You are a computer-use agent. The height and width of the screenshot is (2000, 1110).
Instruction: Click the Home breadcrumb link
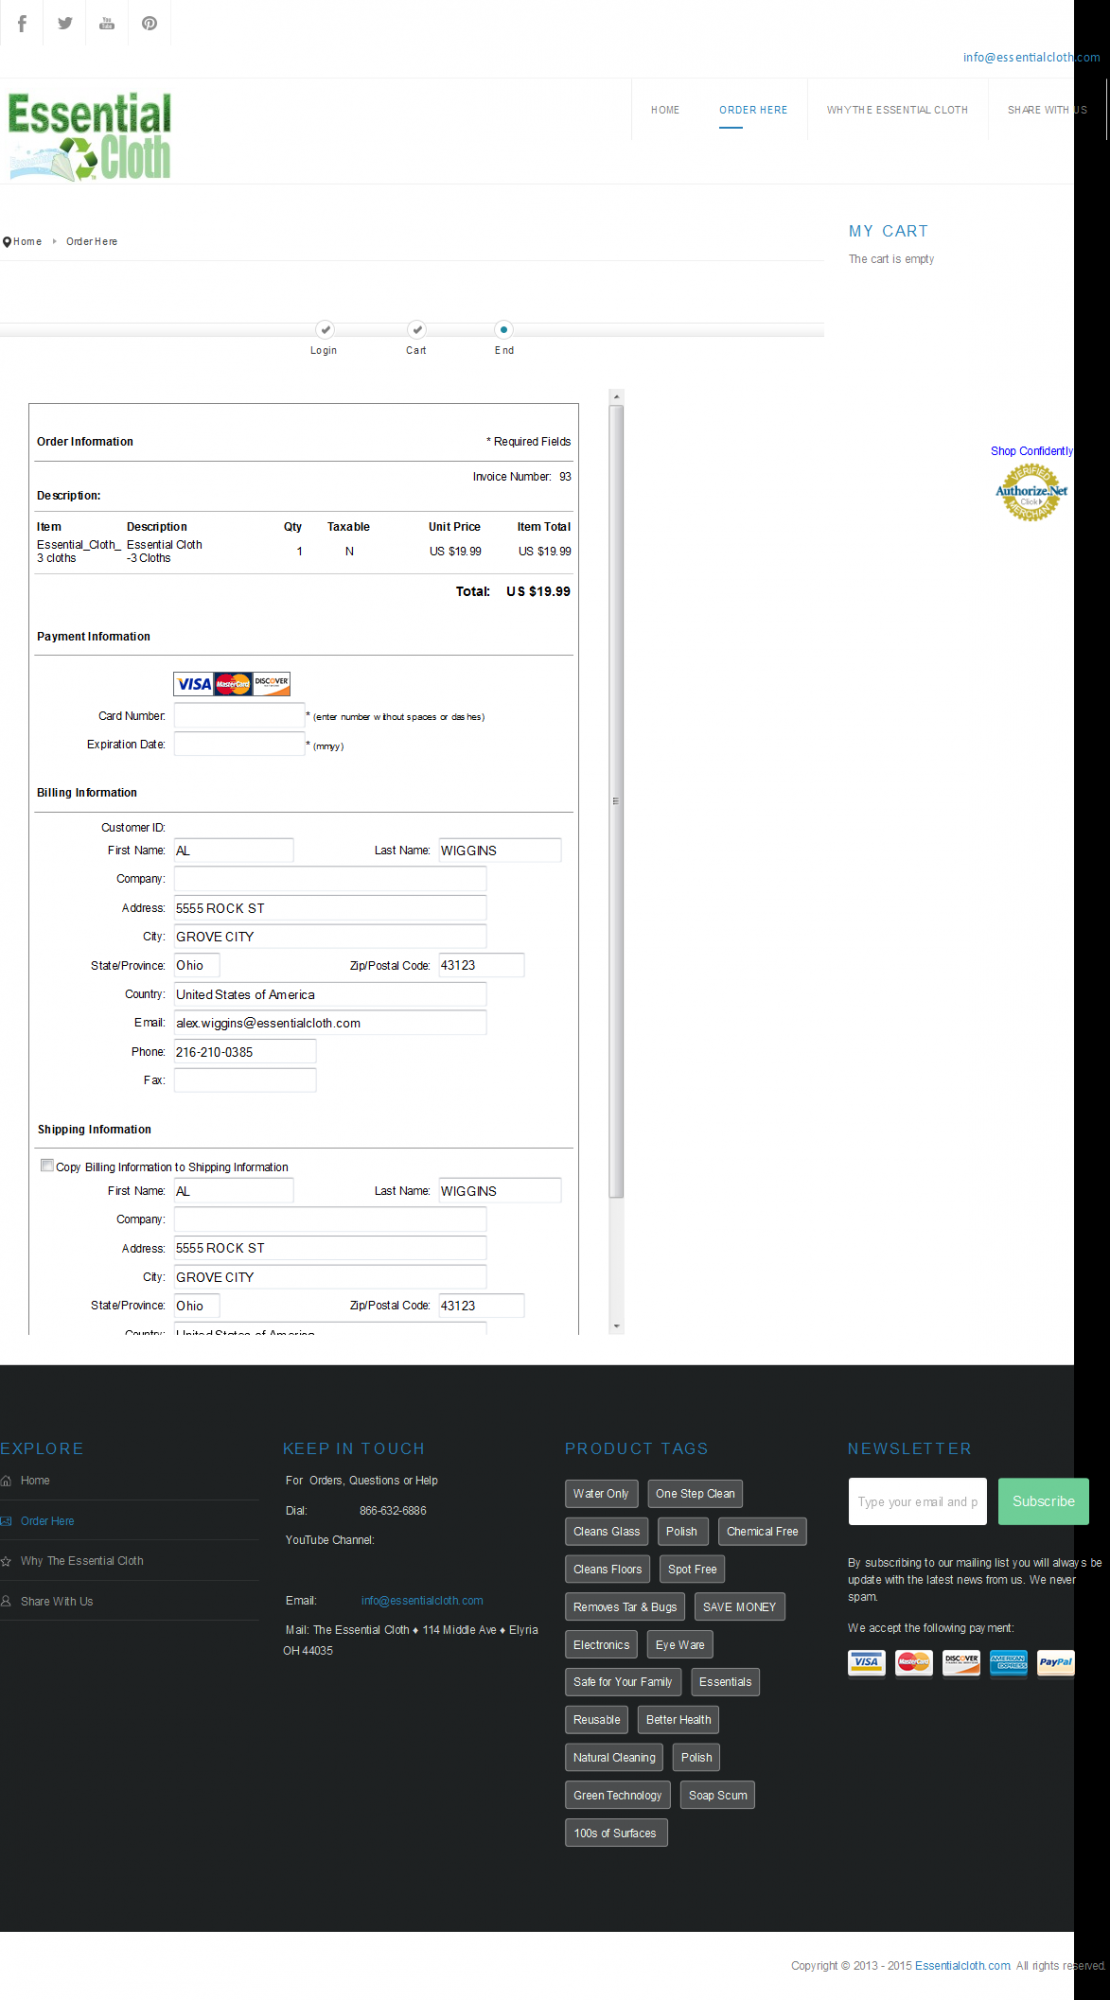tap(28, 242)
